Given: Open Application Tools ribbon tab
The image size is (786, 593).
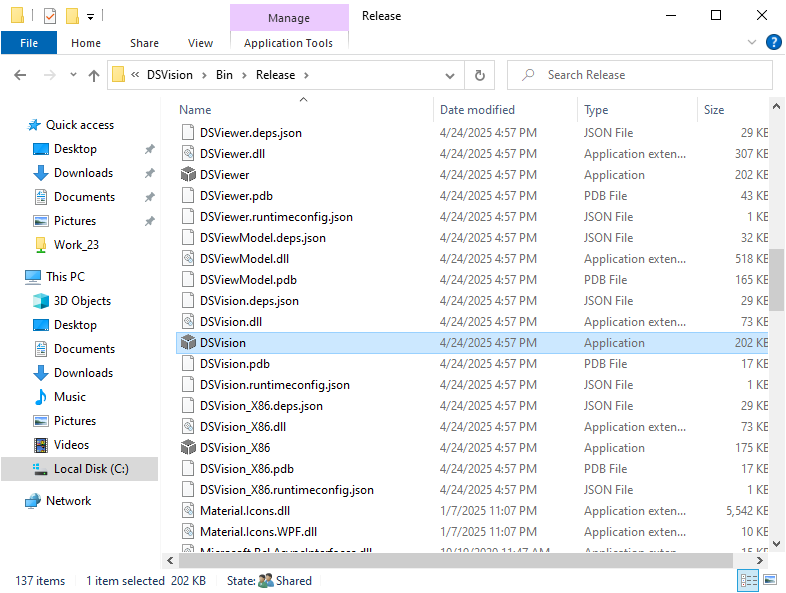Looking at the screenshot, I should tap(289, 43).
